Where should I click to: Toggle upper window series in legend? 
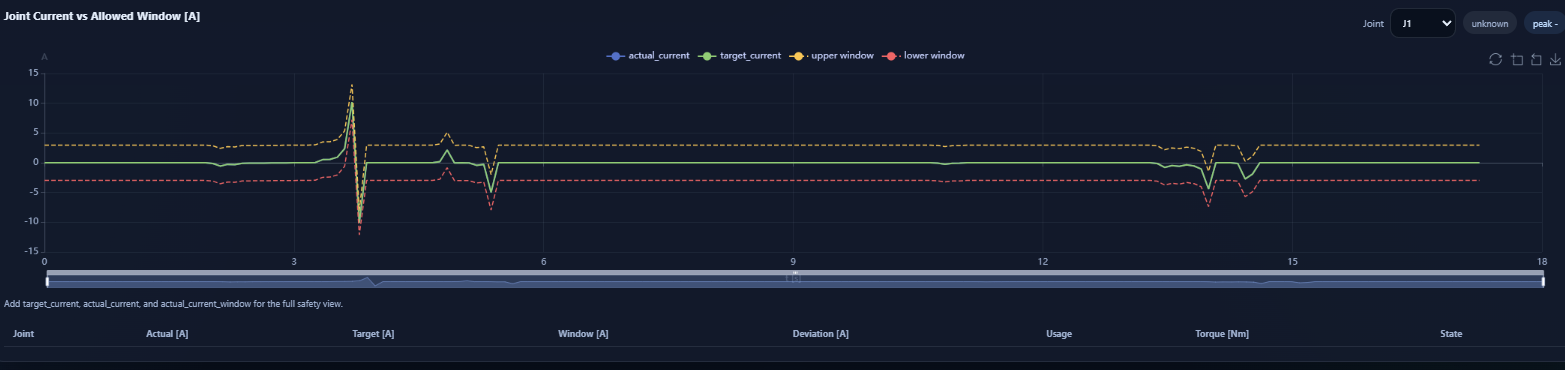(x=832, y=56)
